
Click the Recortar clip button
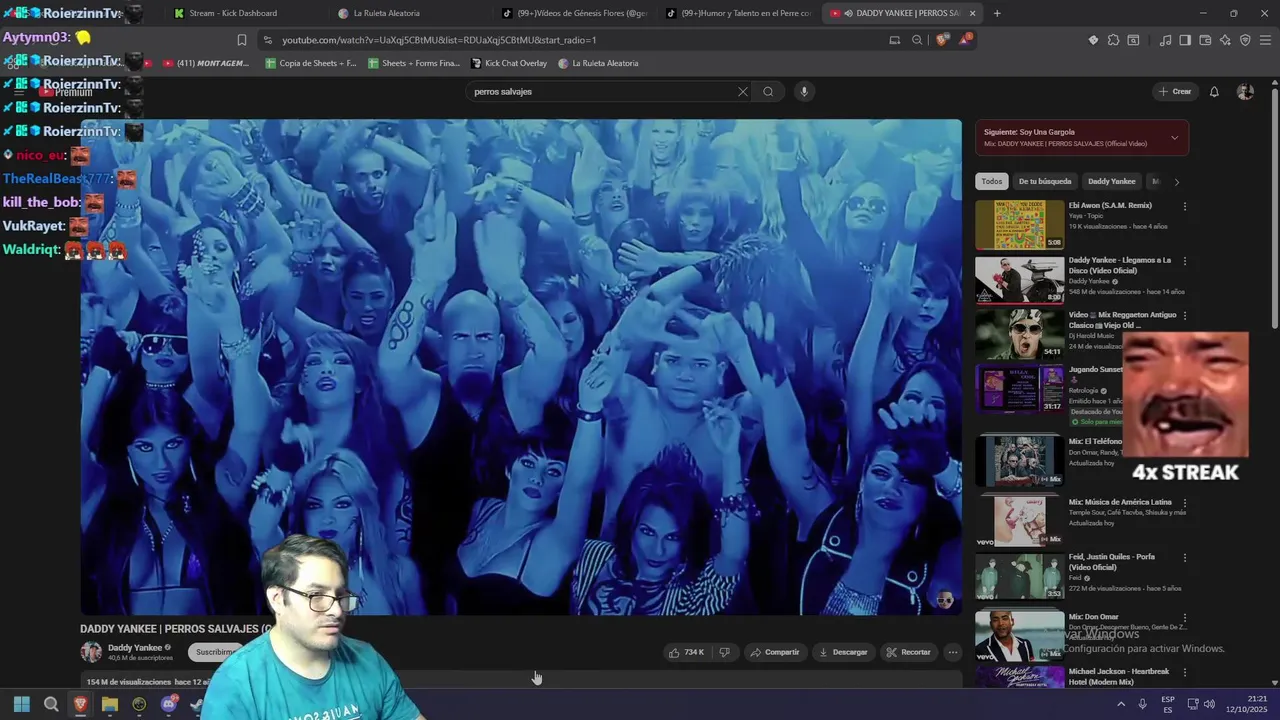[x=908, y=652]
